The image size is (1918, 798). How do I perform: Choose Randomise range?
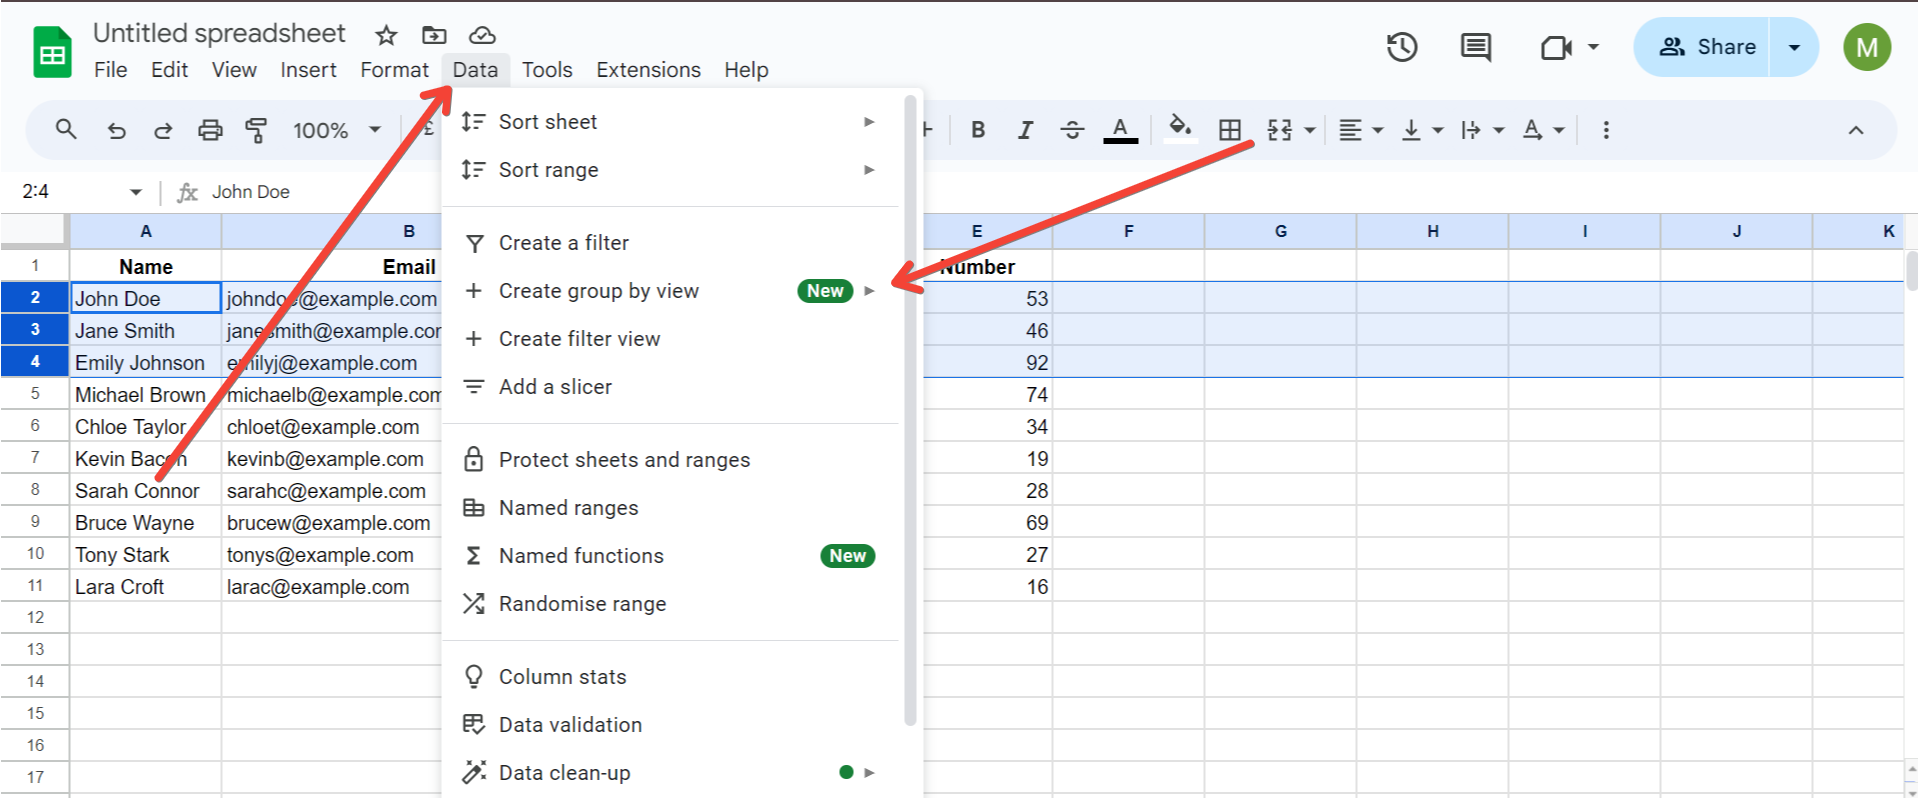[670, 604]
